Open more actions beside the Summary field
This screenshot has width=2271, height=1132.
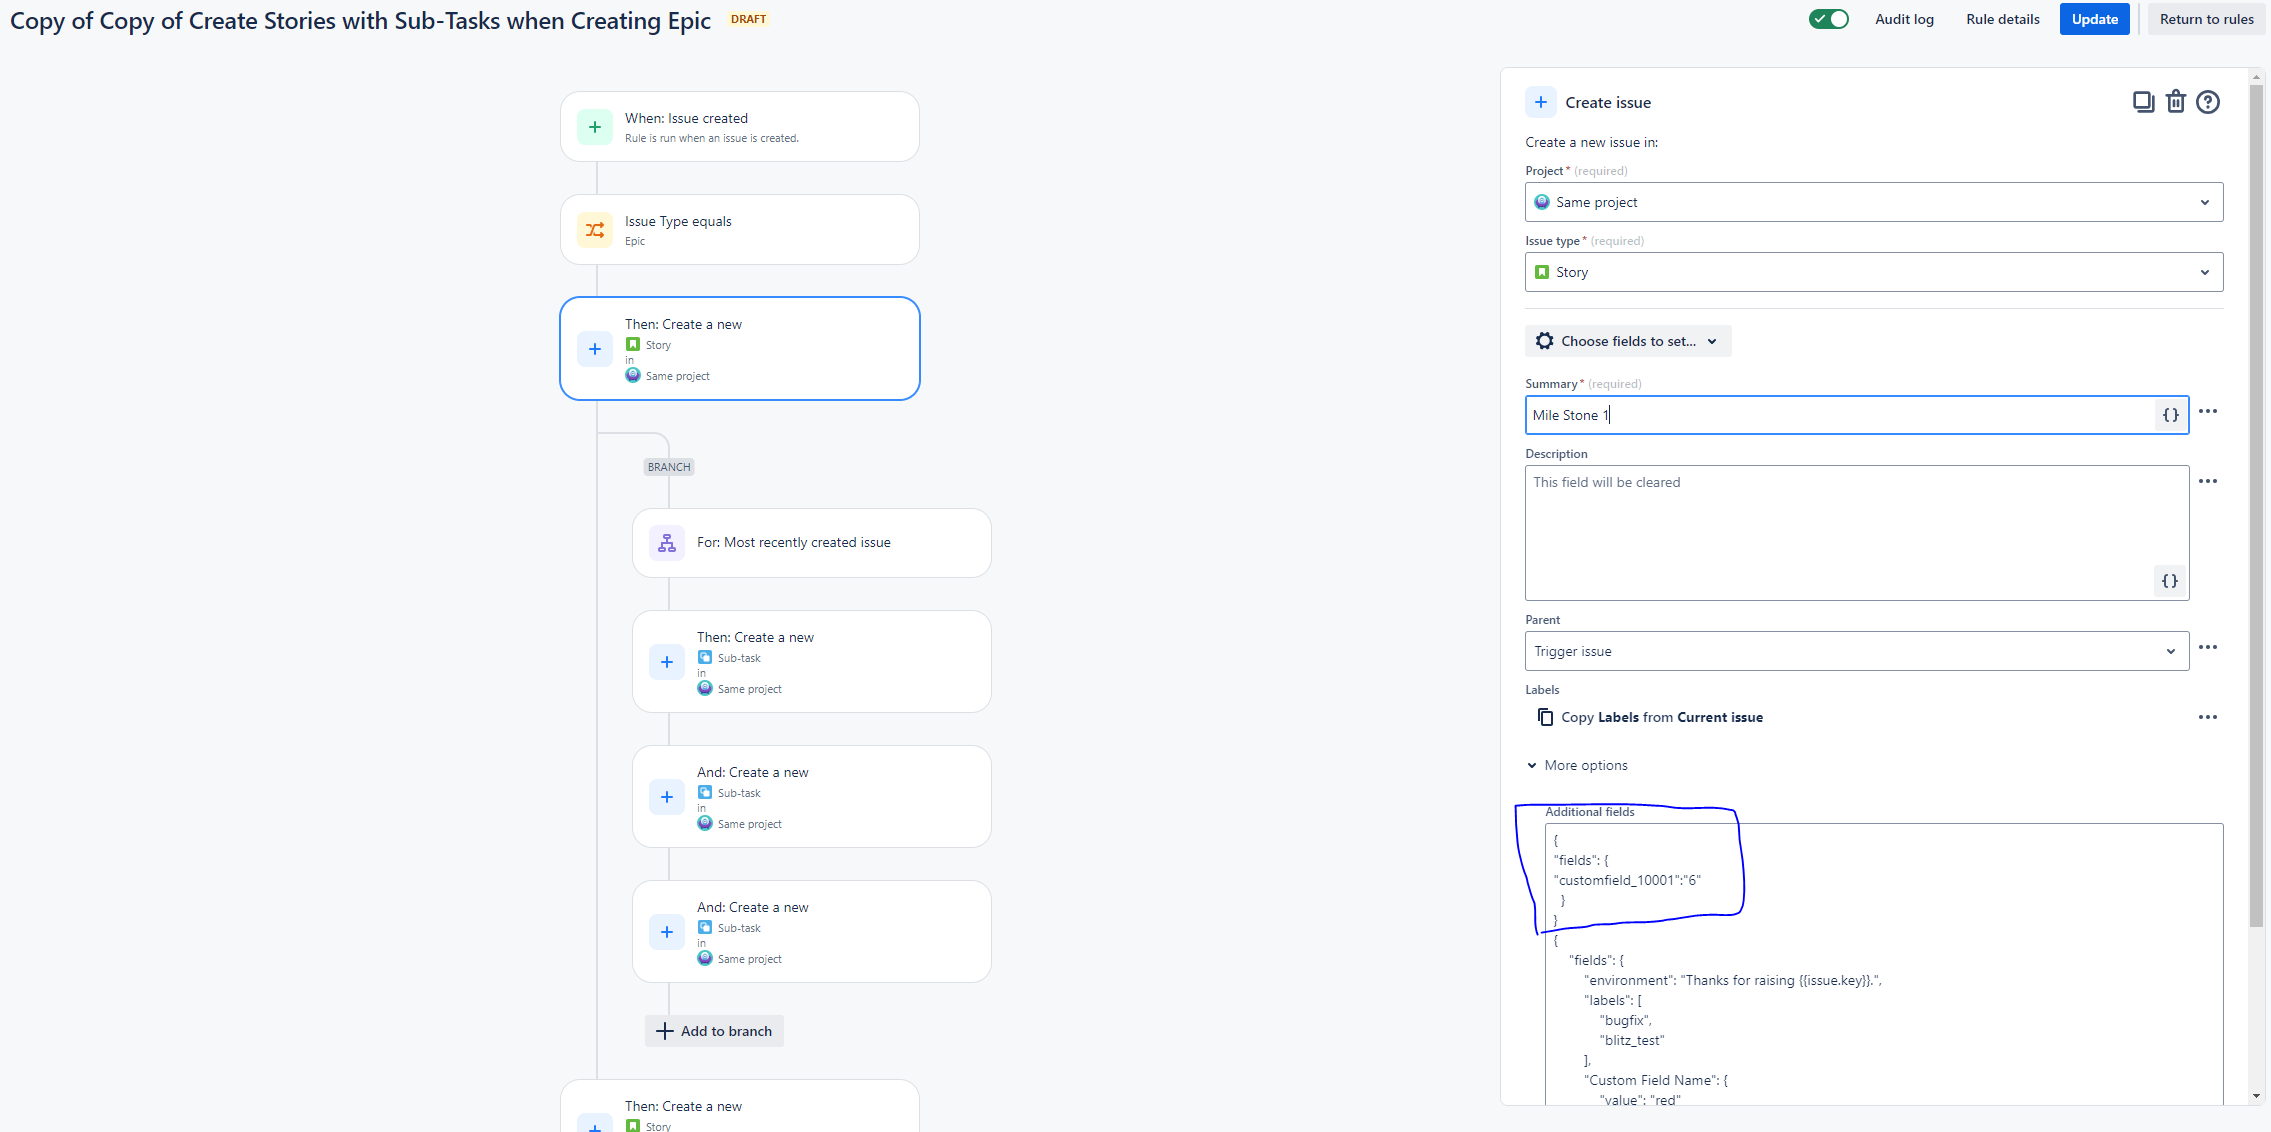(2209, 411)
